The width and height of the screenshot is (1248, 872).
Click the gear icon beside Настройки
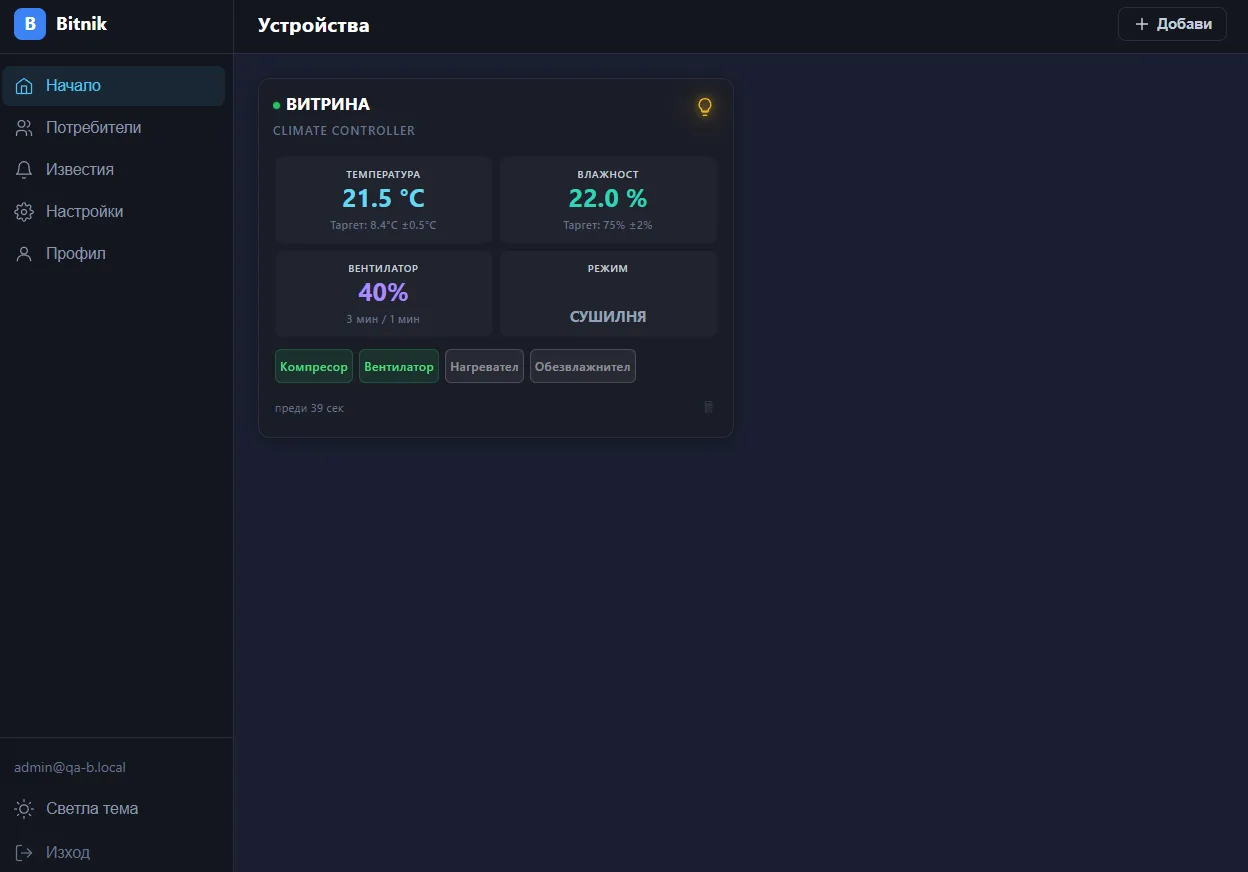pos(25,212)
